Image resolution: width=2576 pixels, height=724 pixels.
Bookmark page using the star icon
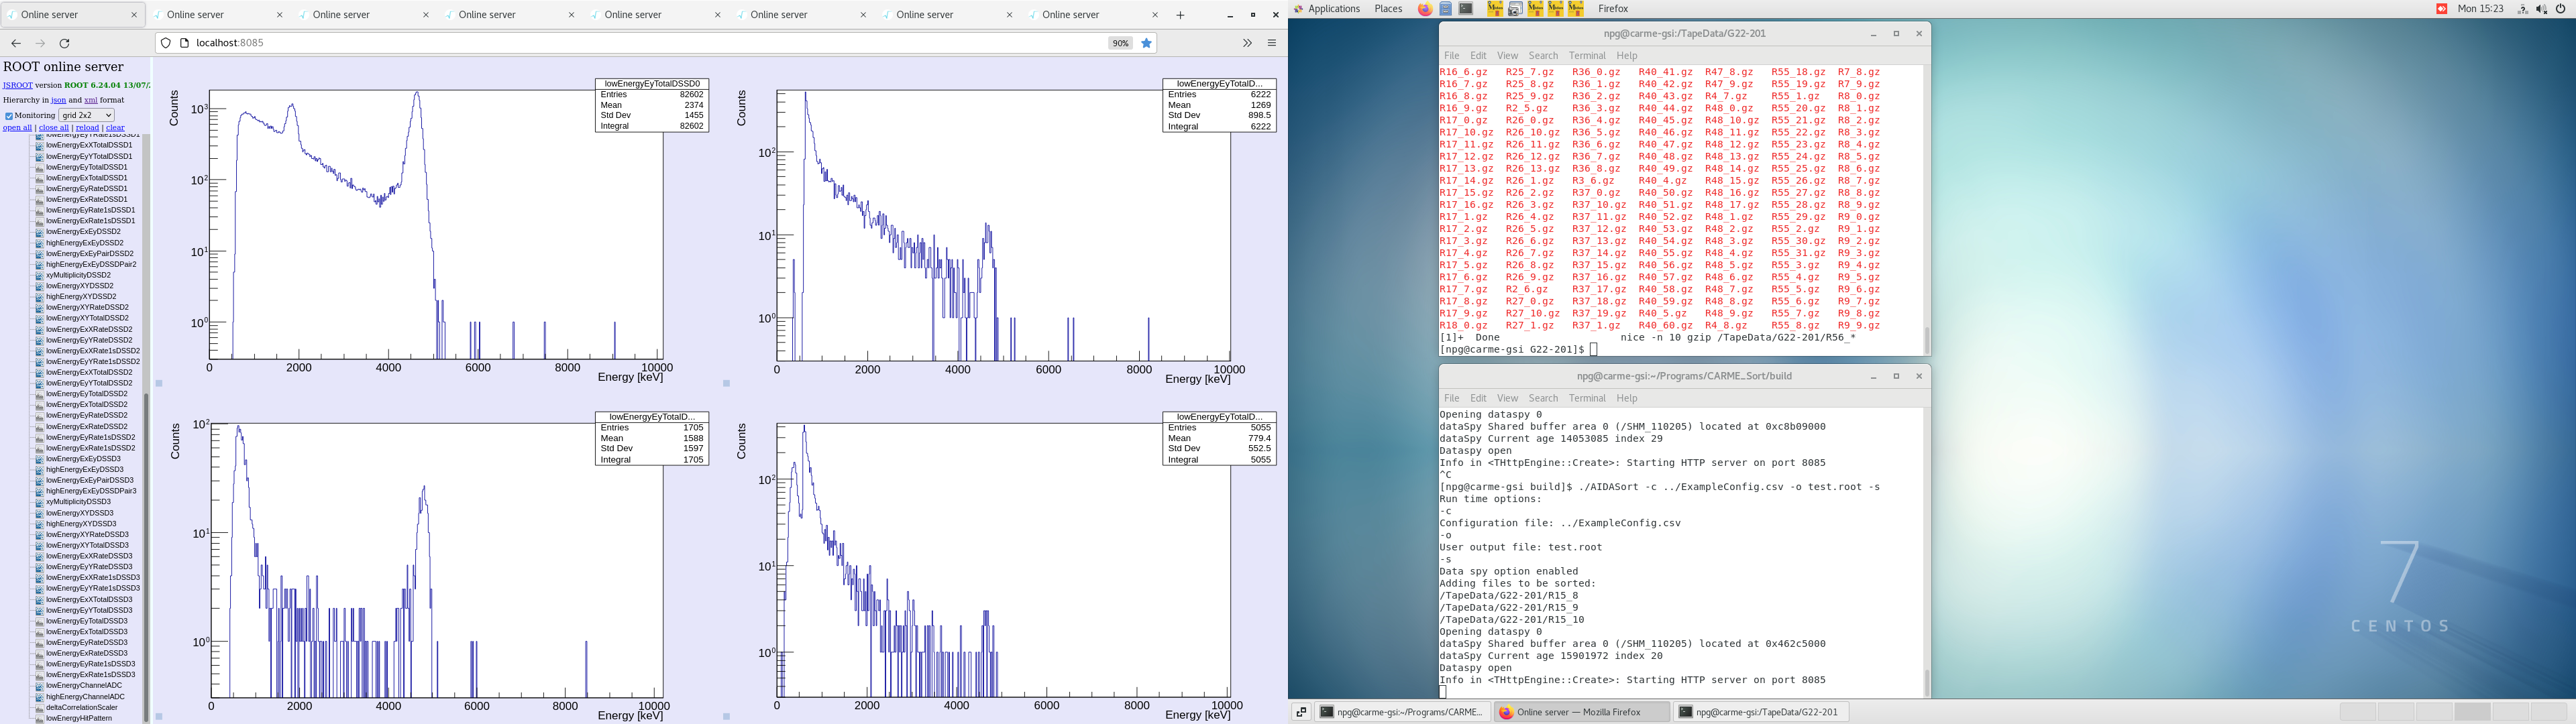(x=1147, y=43)
